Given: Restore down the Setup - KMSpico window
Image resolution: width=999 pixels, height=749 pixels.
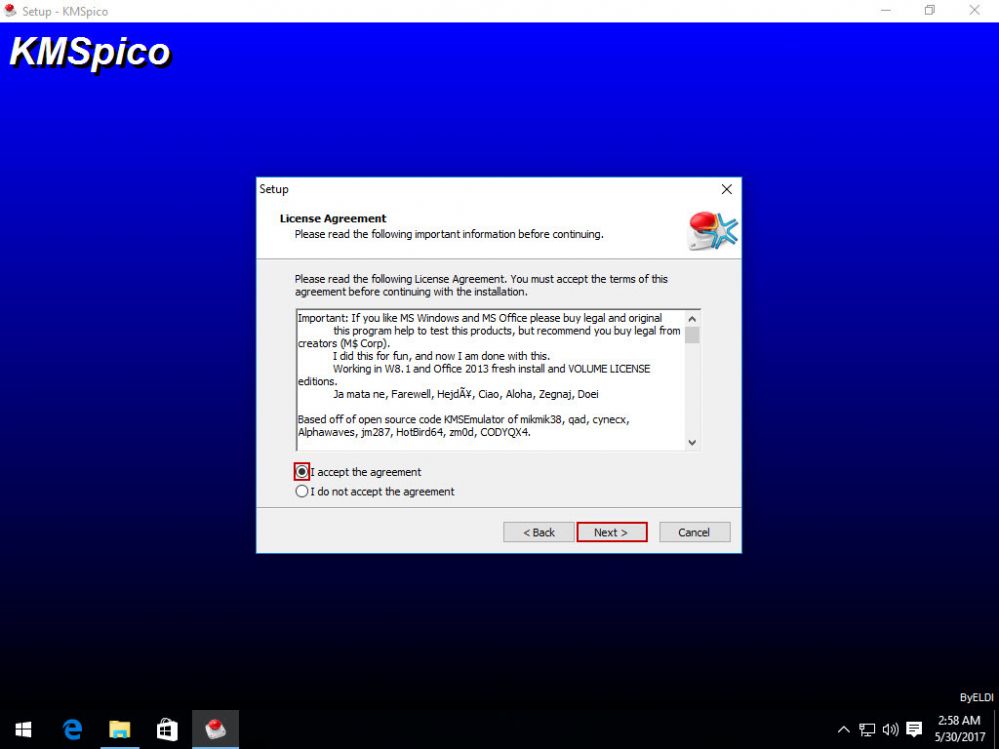Looking at the screenshot, I should pos(930,10).
